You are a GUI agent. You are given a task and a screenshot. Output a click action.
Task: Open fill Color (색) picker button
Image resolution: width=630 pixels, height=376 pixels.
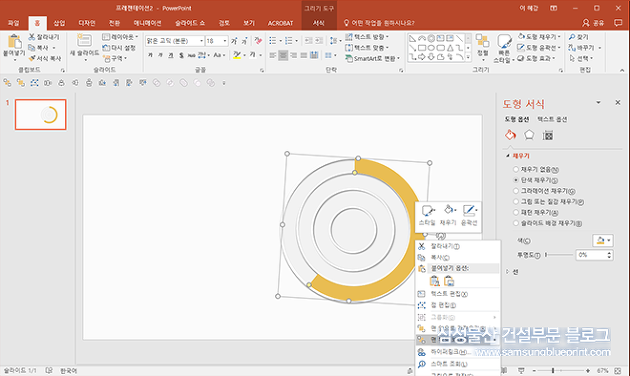pos(602,241)
